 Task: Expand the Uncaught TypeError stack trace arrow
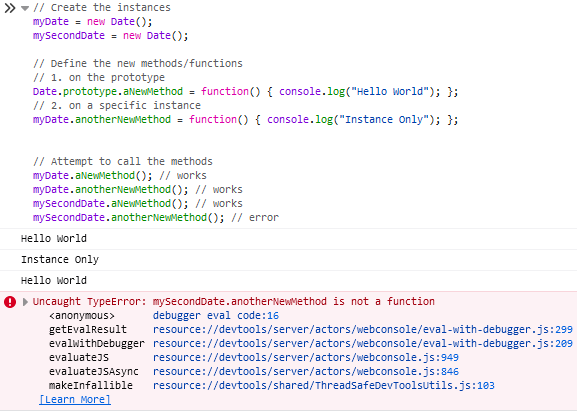pyautogui.click(x=25, y=302)
